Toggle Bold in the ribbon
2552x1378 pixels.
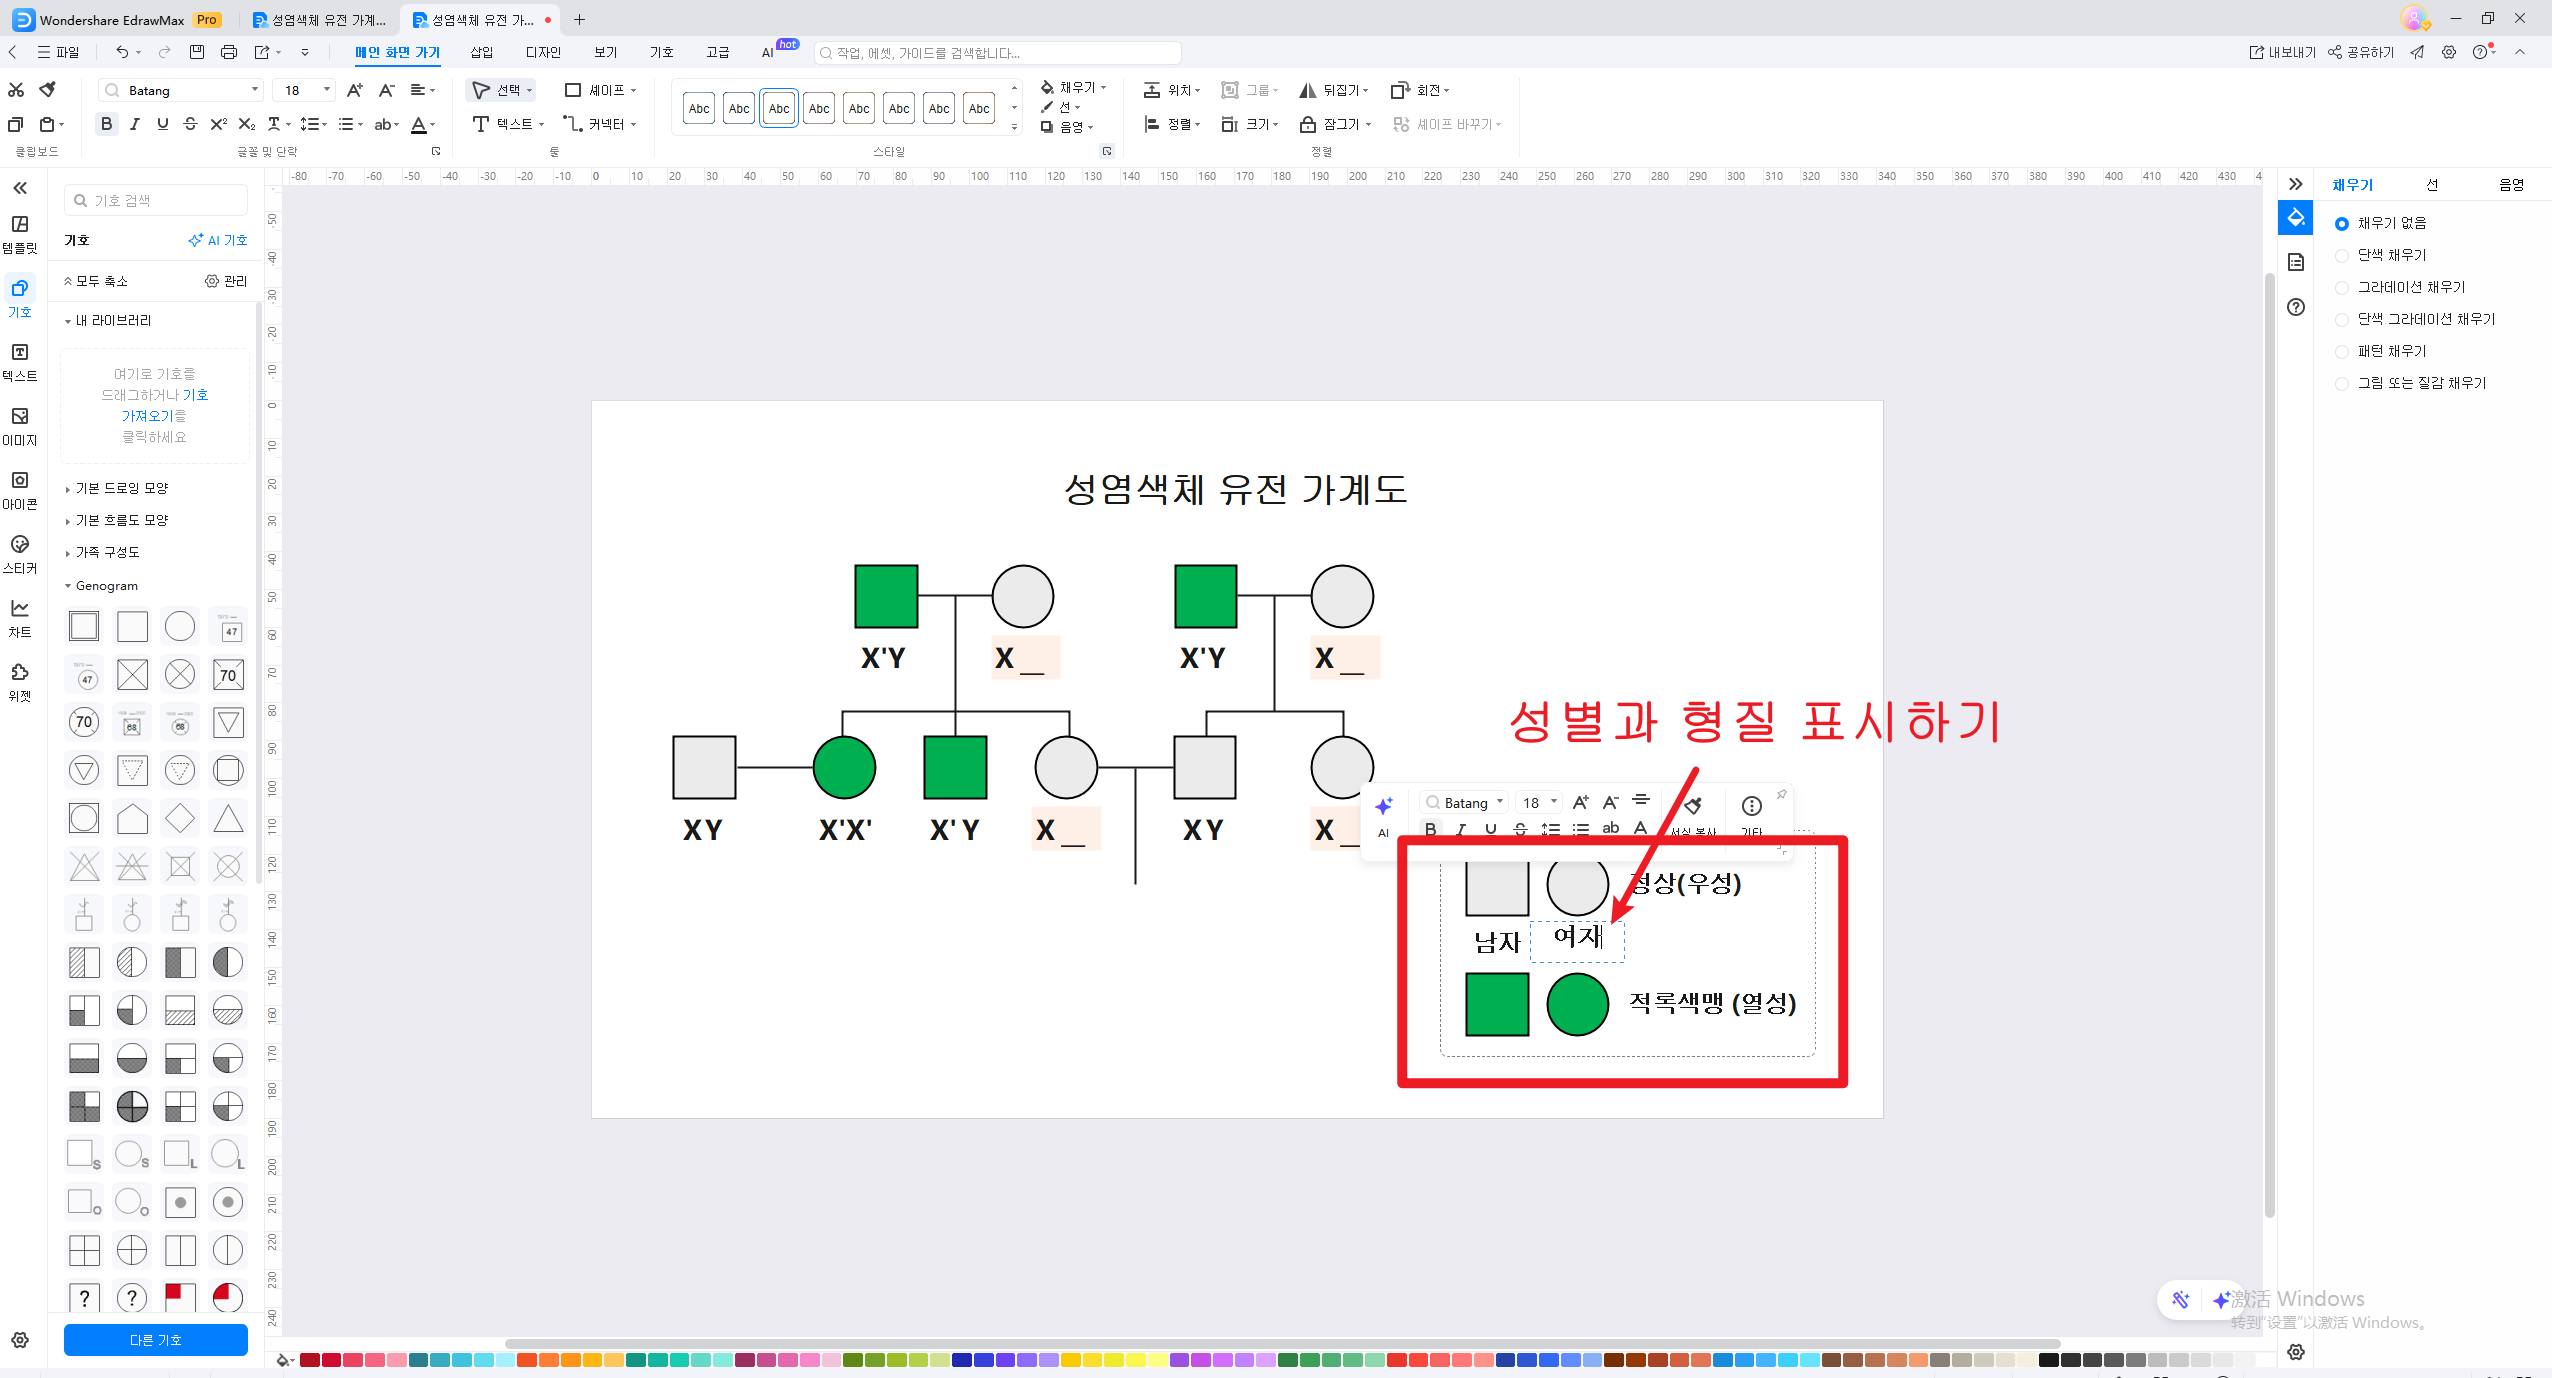pyautogui.click(x=106, y=124)
